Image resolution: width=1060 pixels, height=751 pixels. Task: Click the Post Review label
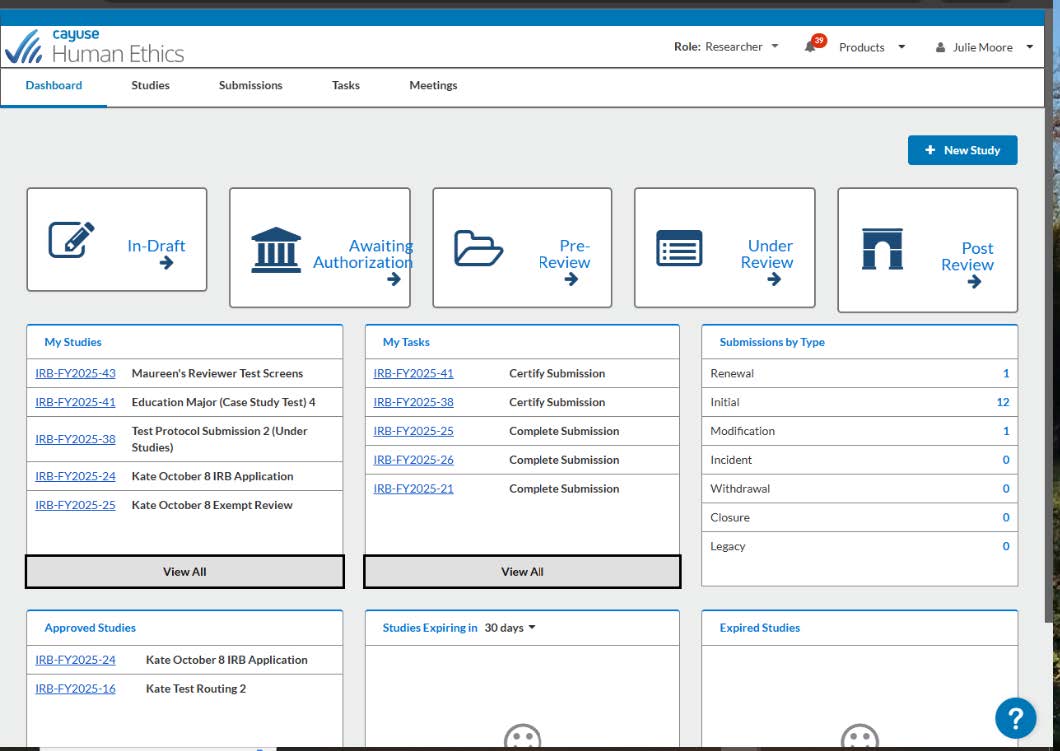pos(967,257)
